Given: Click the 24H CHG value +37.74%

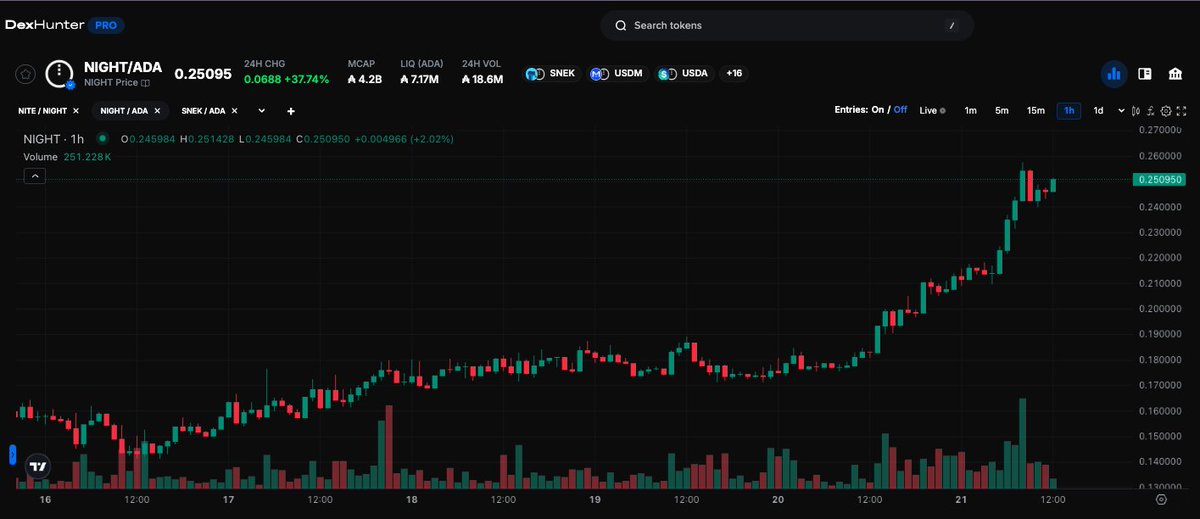Looking at the screenshot, I should click(x=307, y=78).
